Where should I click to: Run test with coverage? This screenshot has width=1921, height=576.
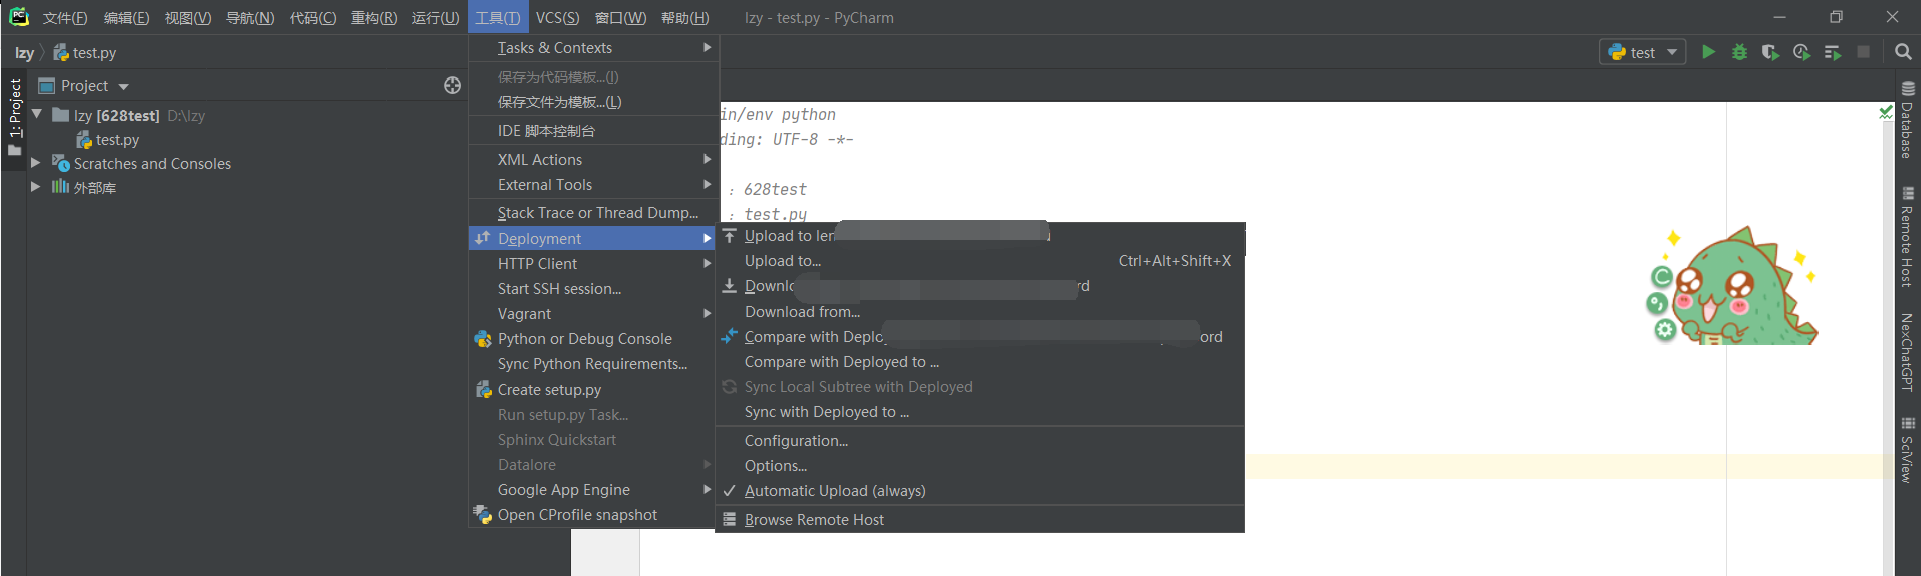coord(1770,52)
